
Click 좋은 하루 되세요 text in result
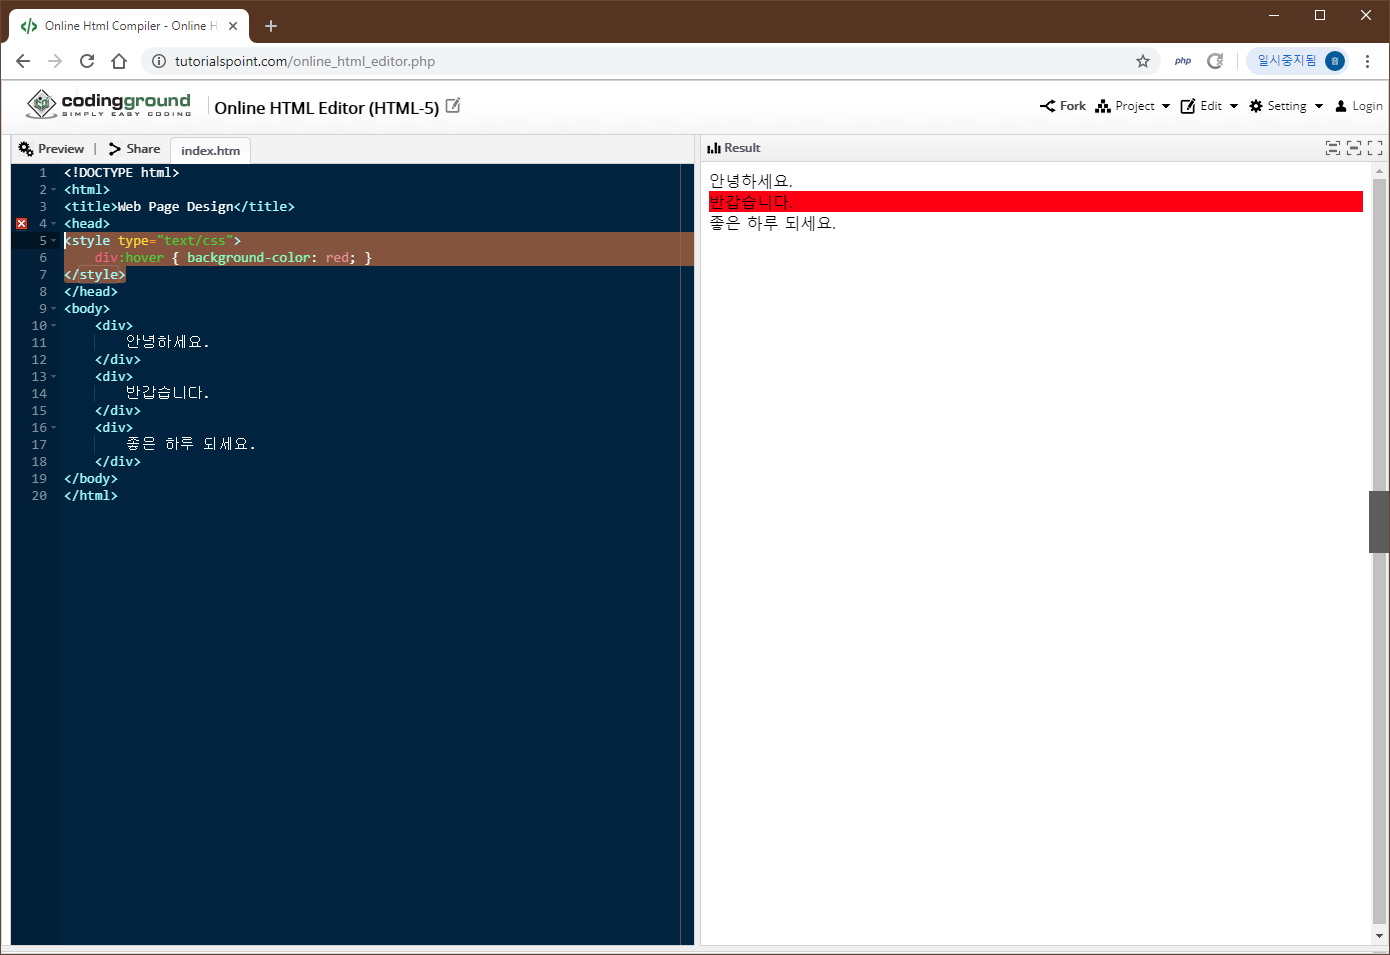[772, 223]
